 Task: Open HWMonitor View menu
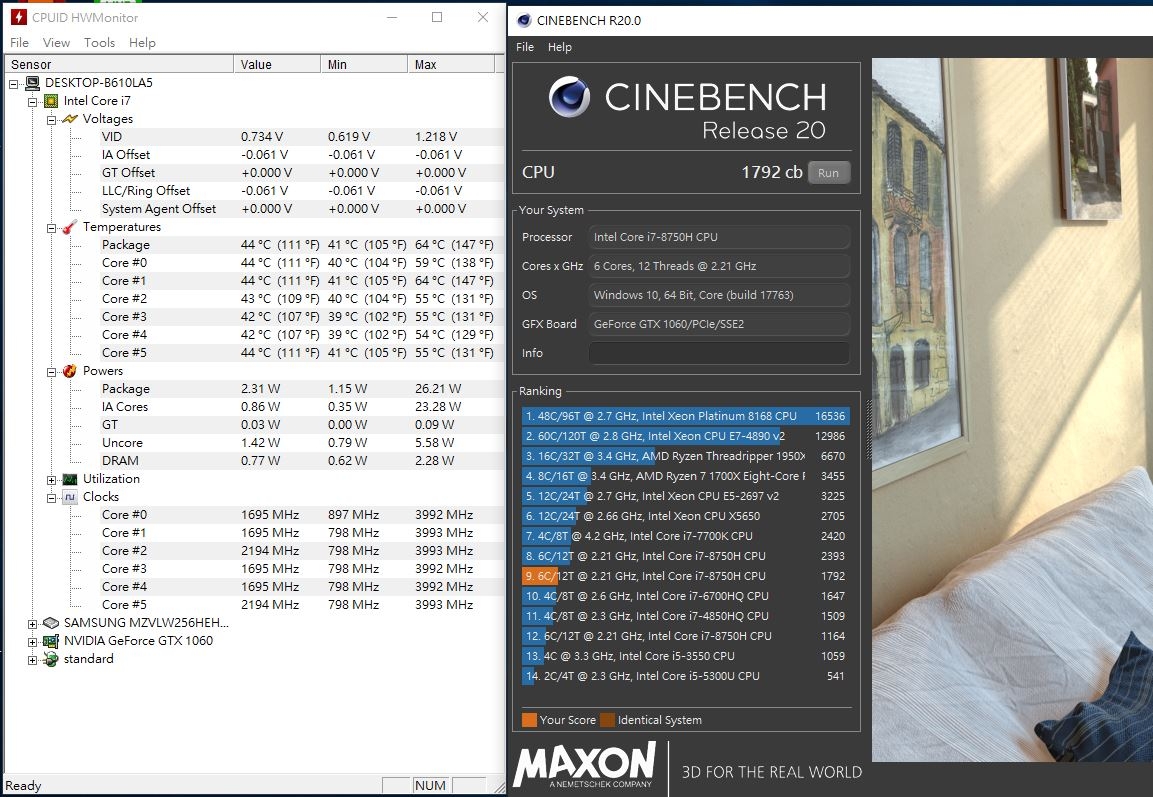[x=56, y=43]
